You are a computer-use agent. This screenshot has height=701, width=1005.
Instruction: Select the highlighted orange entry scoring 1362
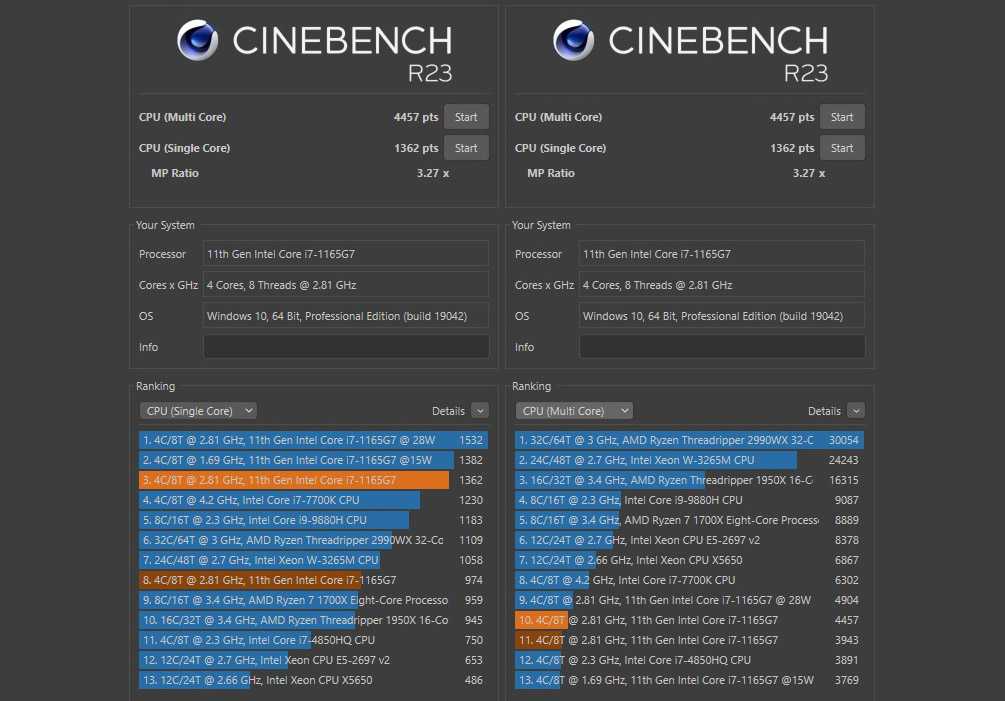(312, 480)
